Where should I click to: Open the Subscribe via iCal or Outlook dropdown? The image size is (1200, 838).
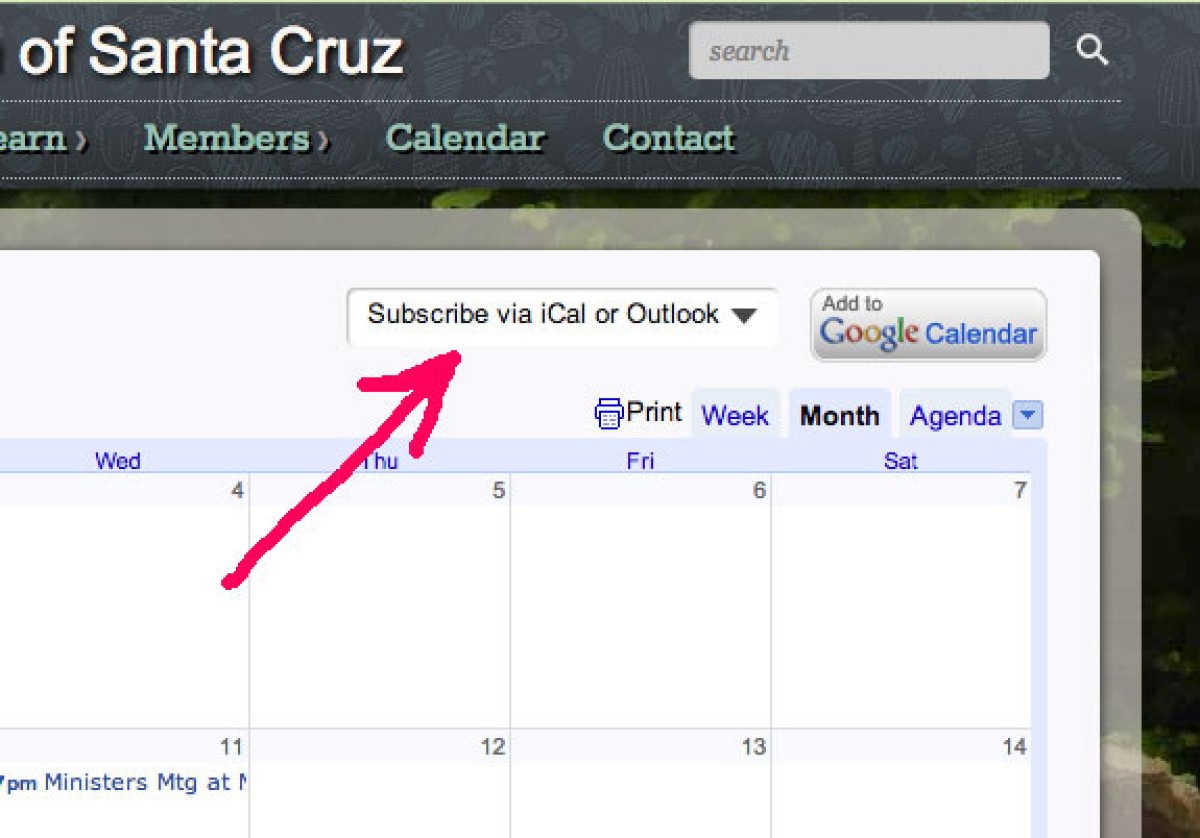tap(562, 315)
